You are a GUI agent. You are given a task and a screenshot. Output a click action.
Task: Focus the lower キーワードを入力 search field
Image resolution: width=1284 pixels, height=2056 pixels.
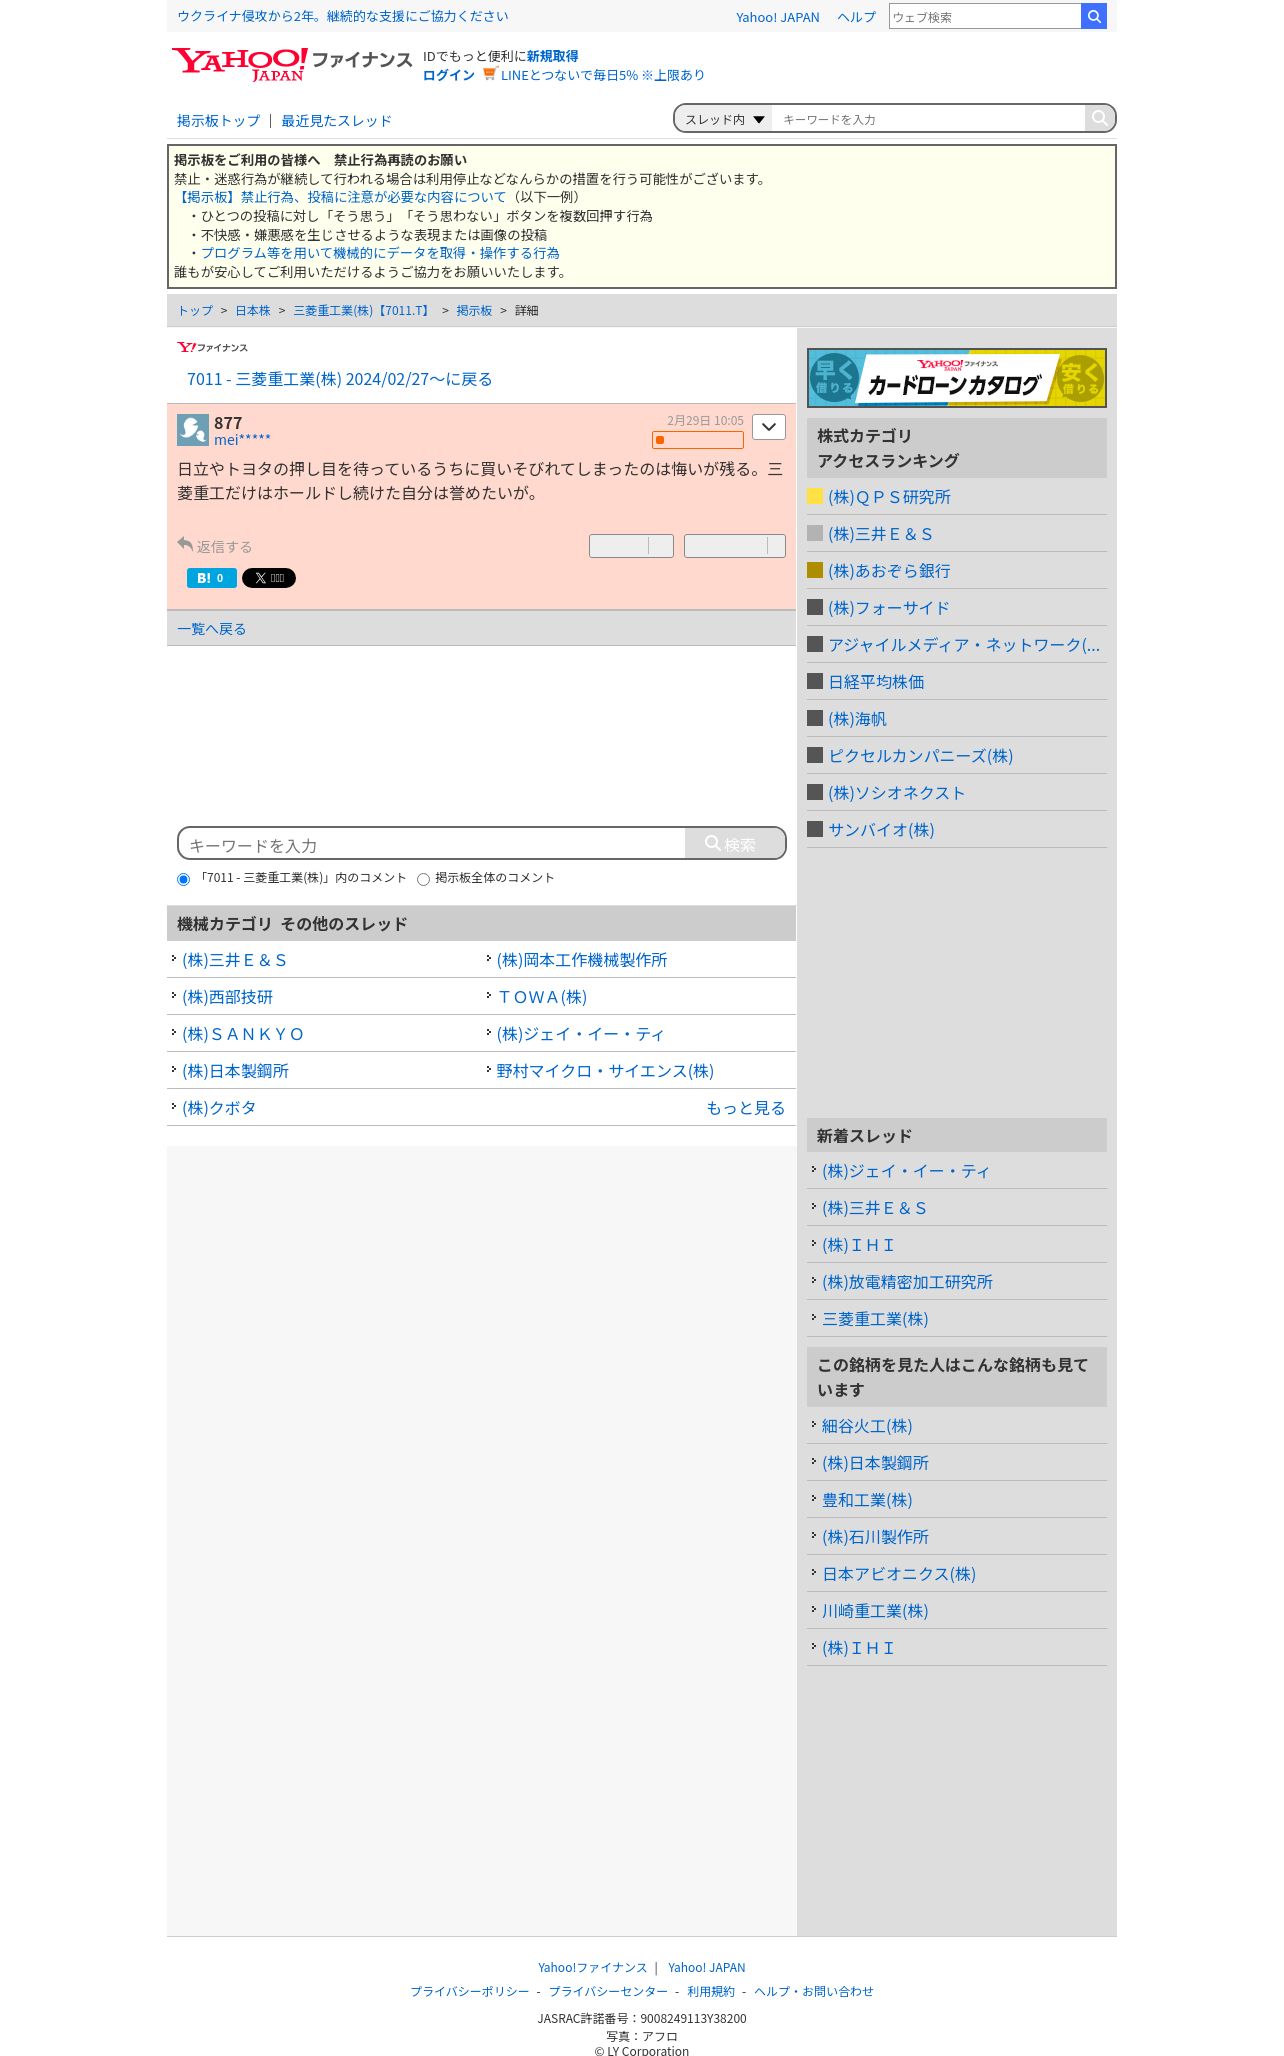coord(432,844)
